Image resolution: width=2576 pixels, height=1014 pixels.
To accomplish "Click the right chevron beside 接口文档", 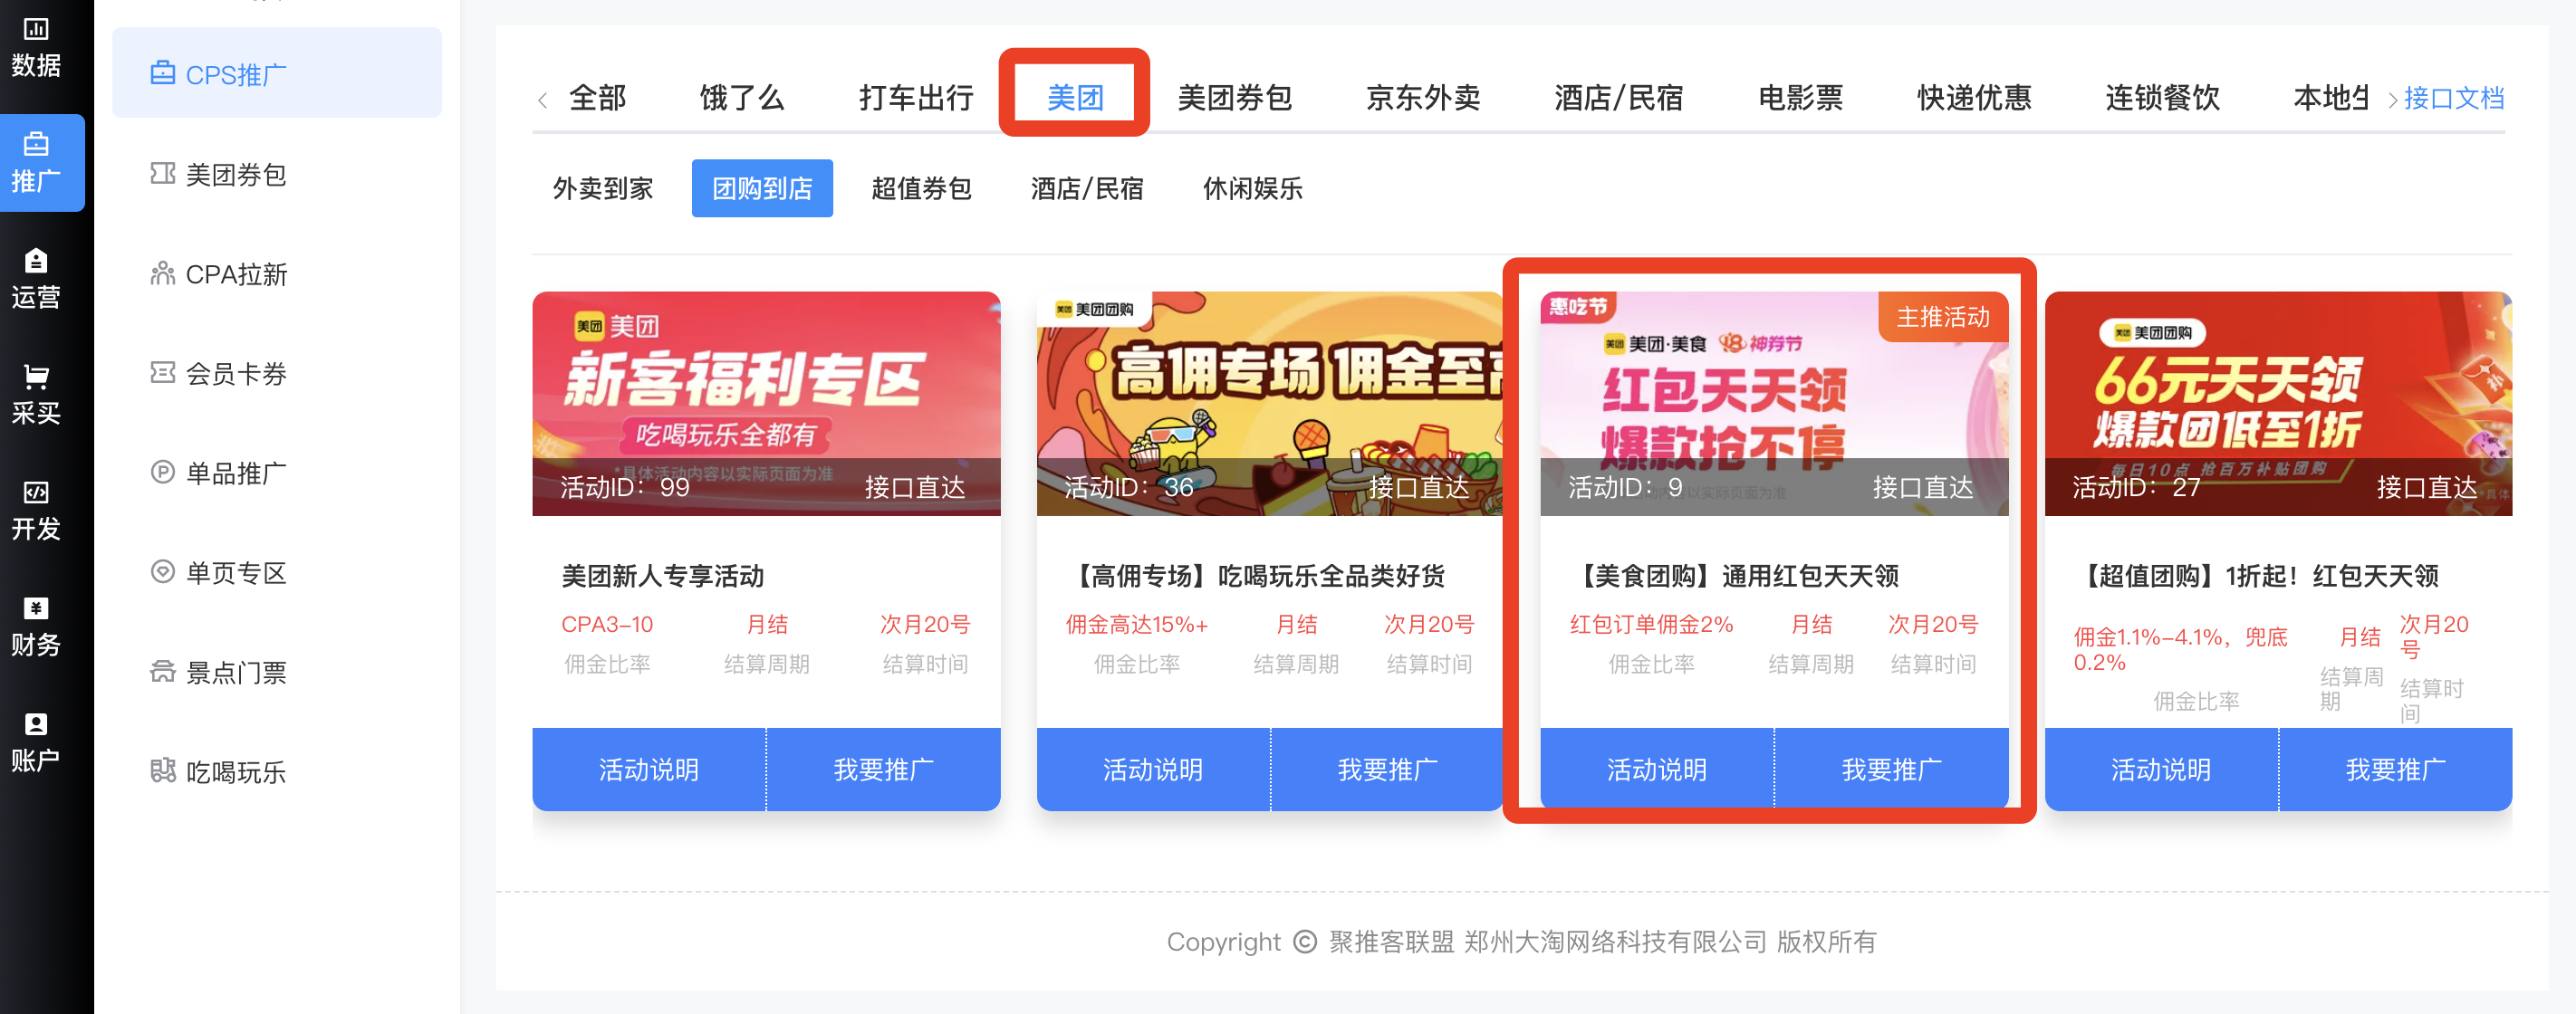I will (2392, 99).
